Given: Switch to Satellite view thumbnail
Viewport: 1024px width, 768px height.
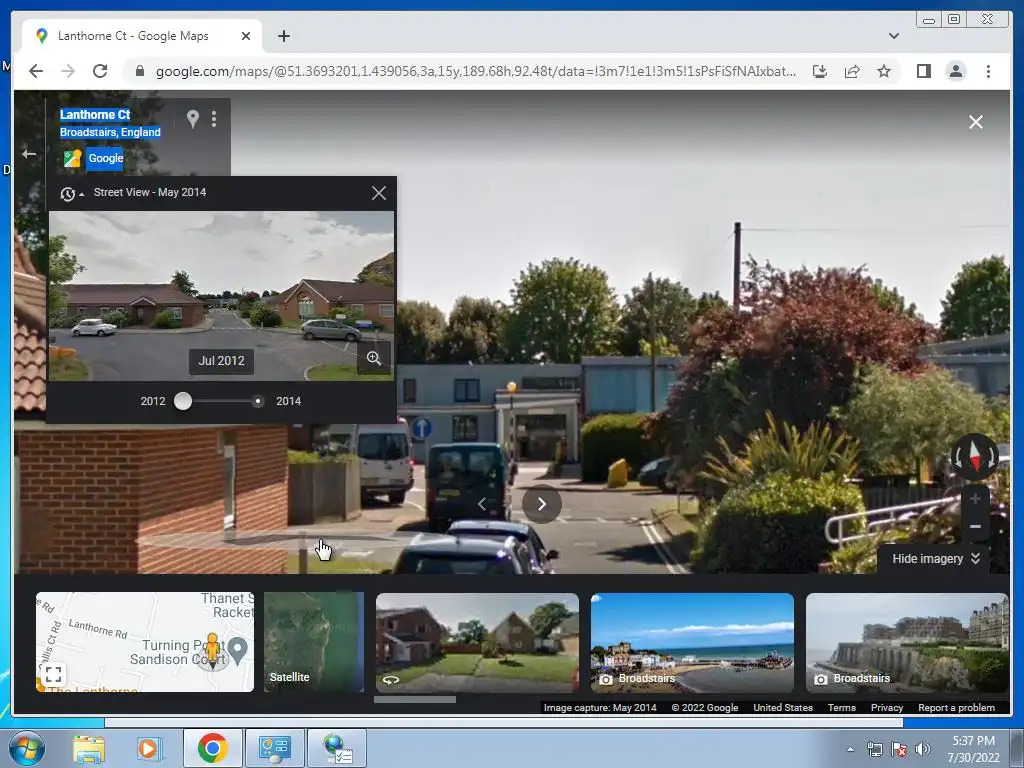Looking at the screenshot, I should coord(313,642).
